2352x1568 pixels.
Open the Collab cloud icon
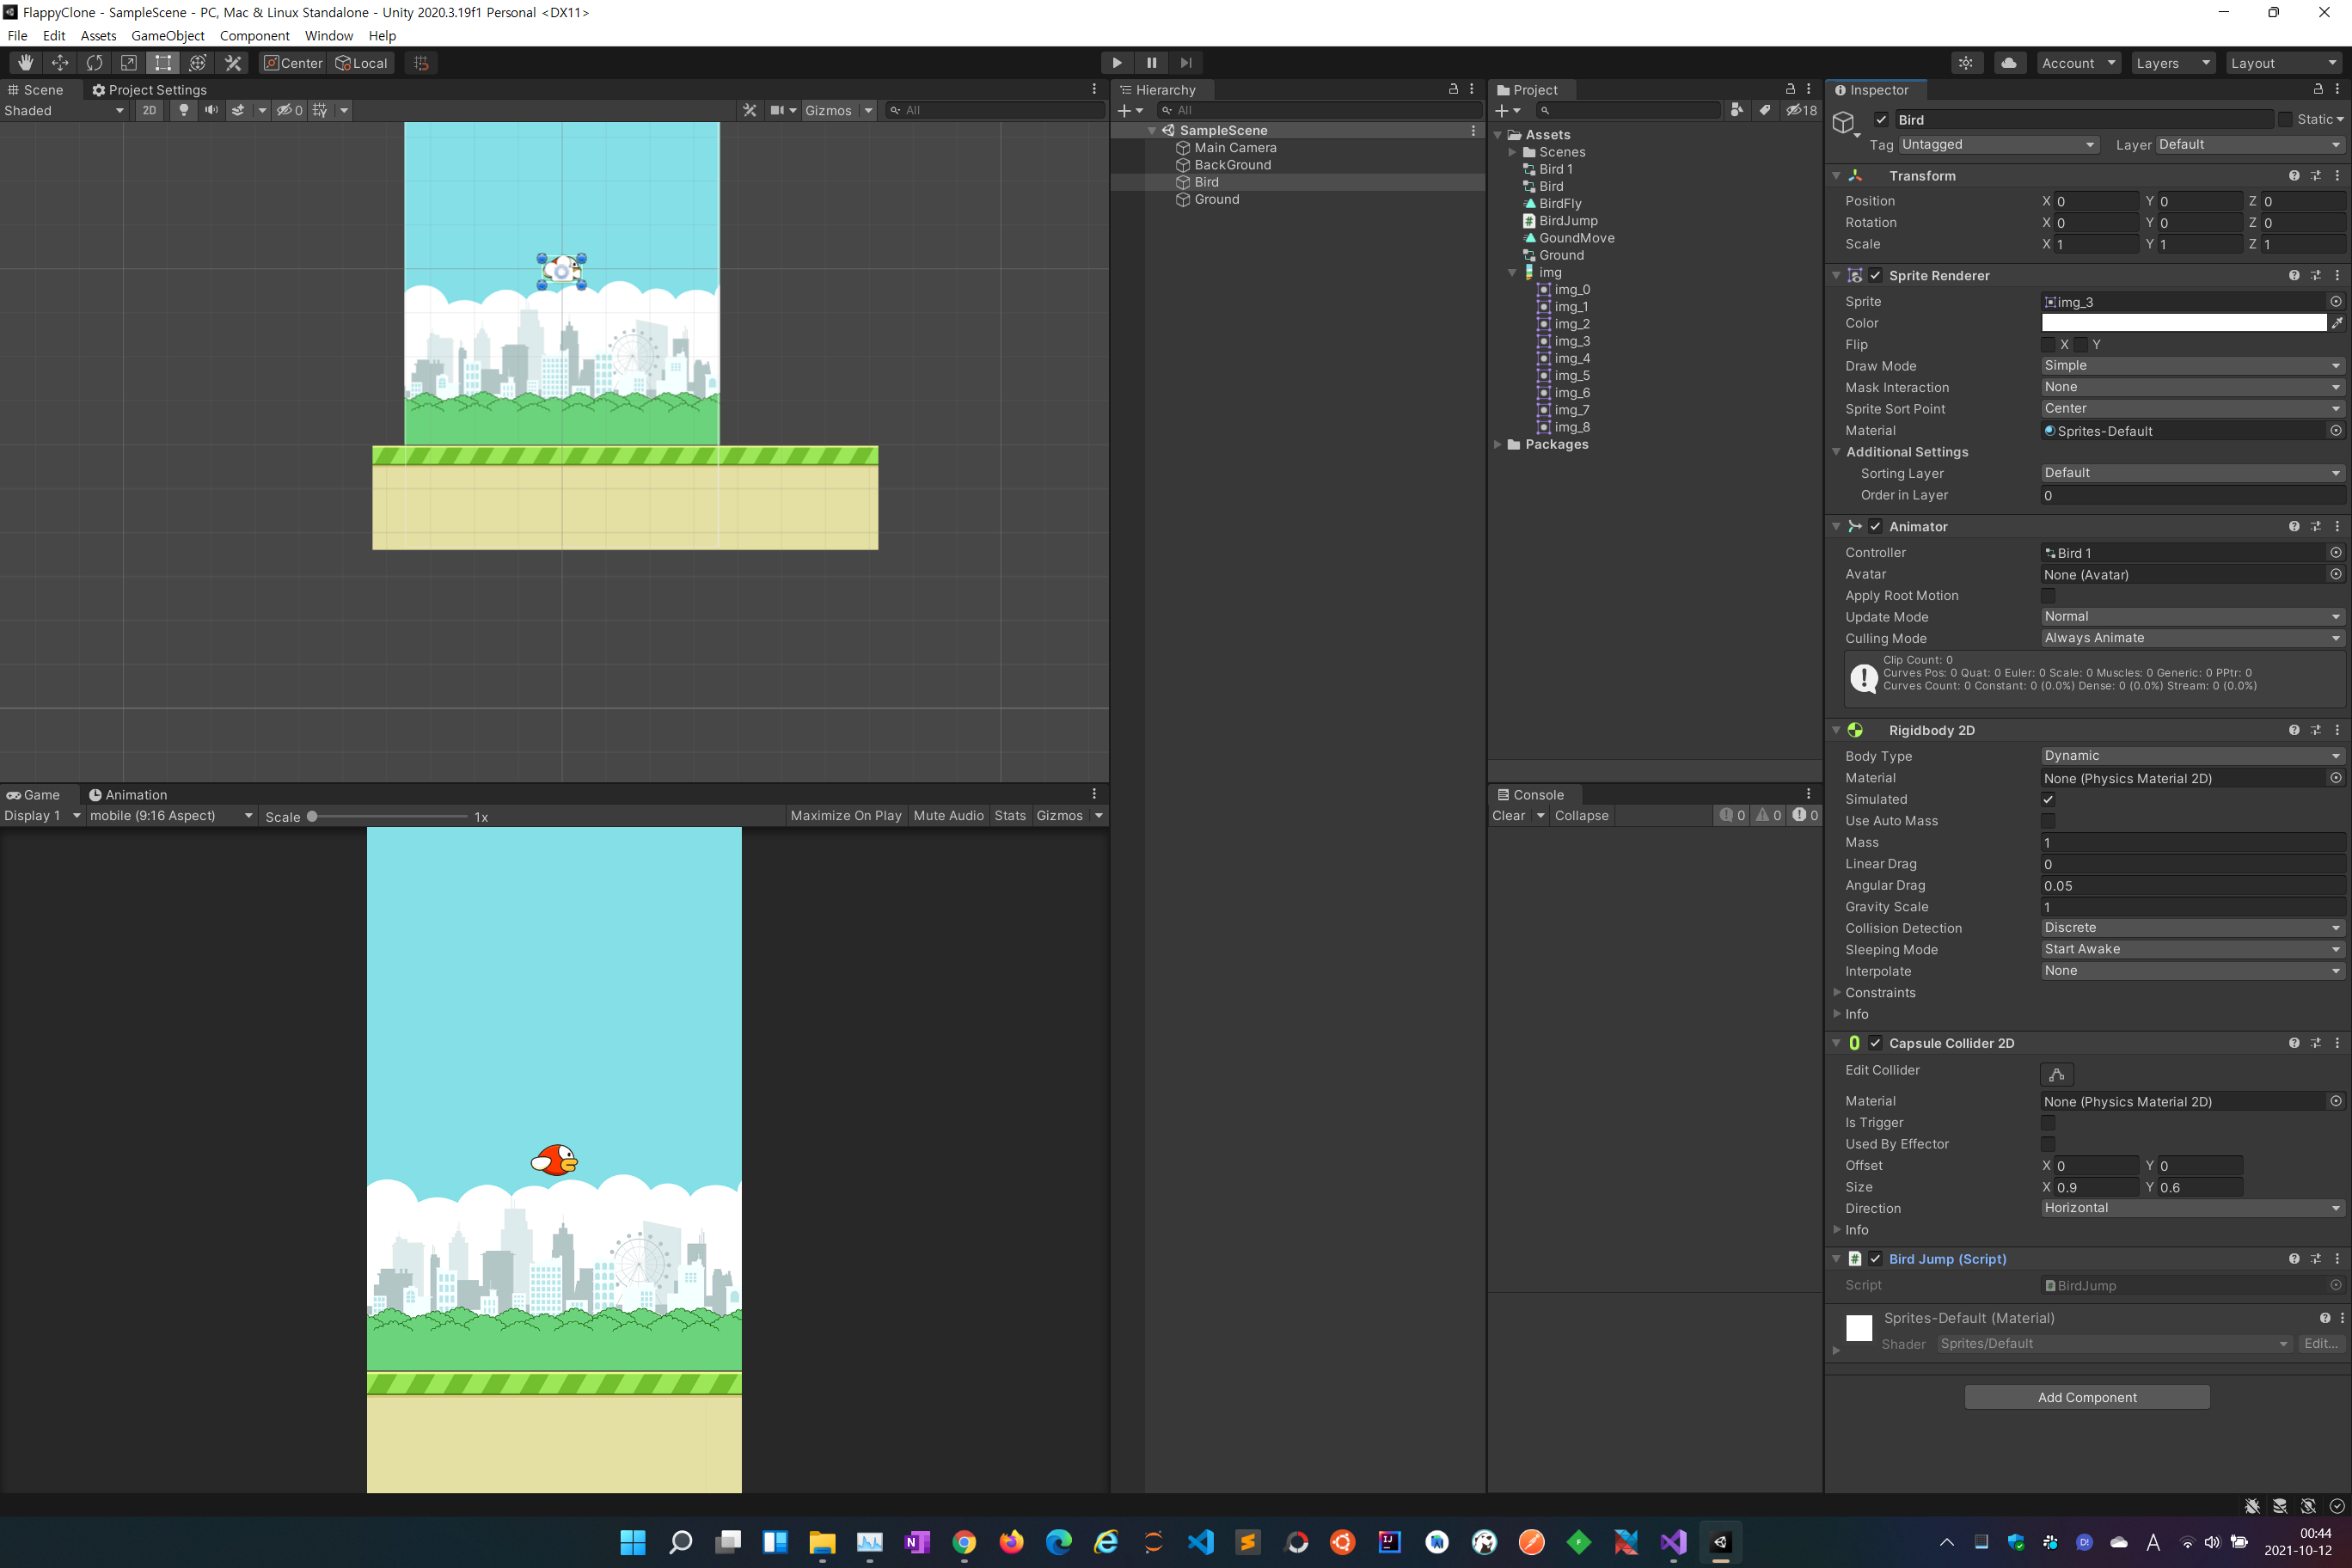pos(2008,63)
